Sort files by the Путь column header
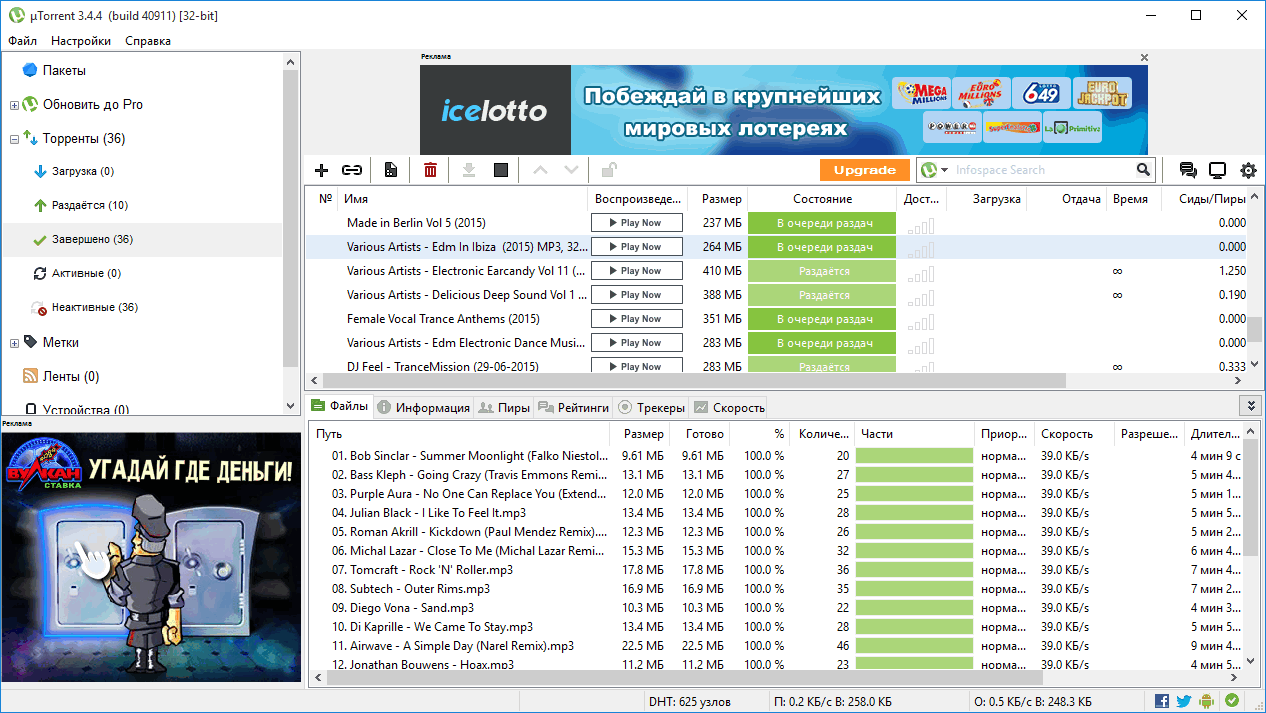The width and height of the screenshot is (1266, 713). click(x=460, y=435)
